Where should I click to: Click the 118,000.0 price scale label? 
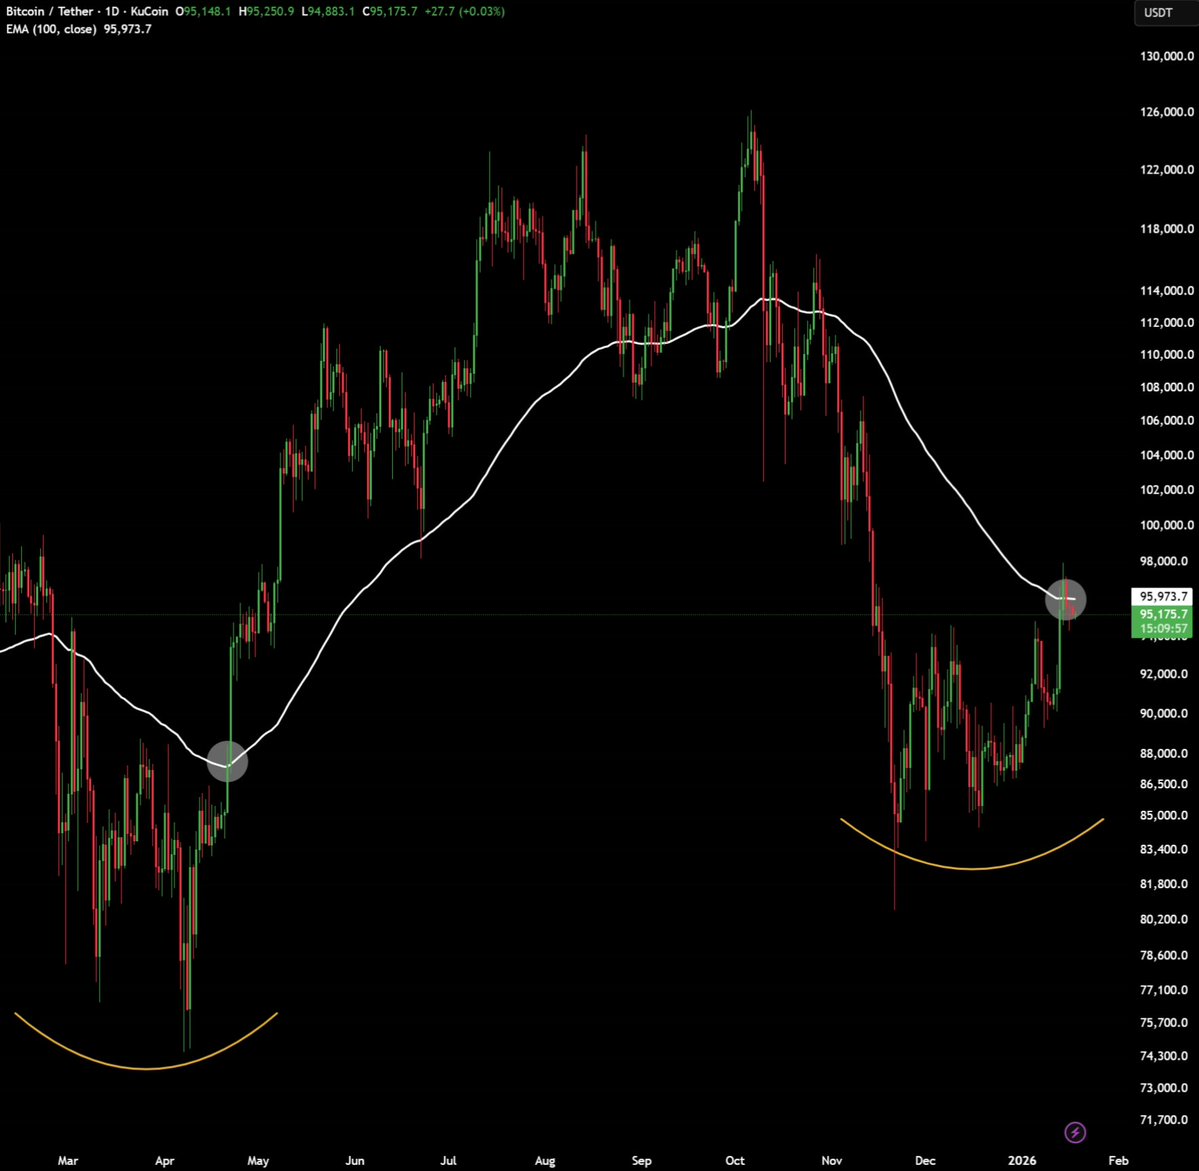click(x=1167, y=229)
